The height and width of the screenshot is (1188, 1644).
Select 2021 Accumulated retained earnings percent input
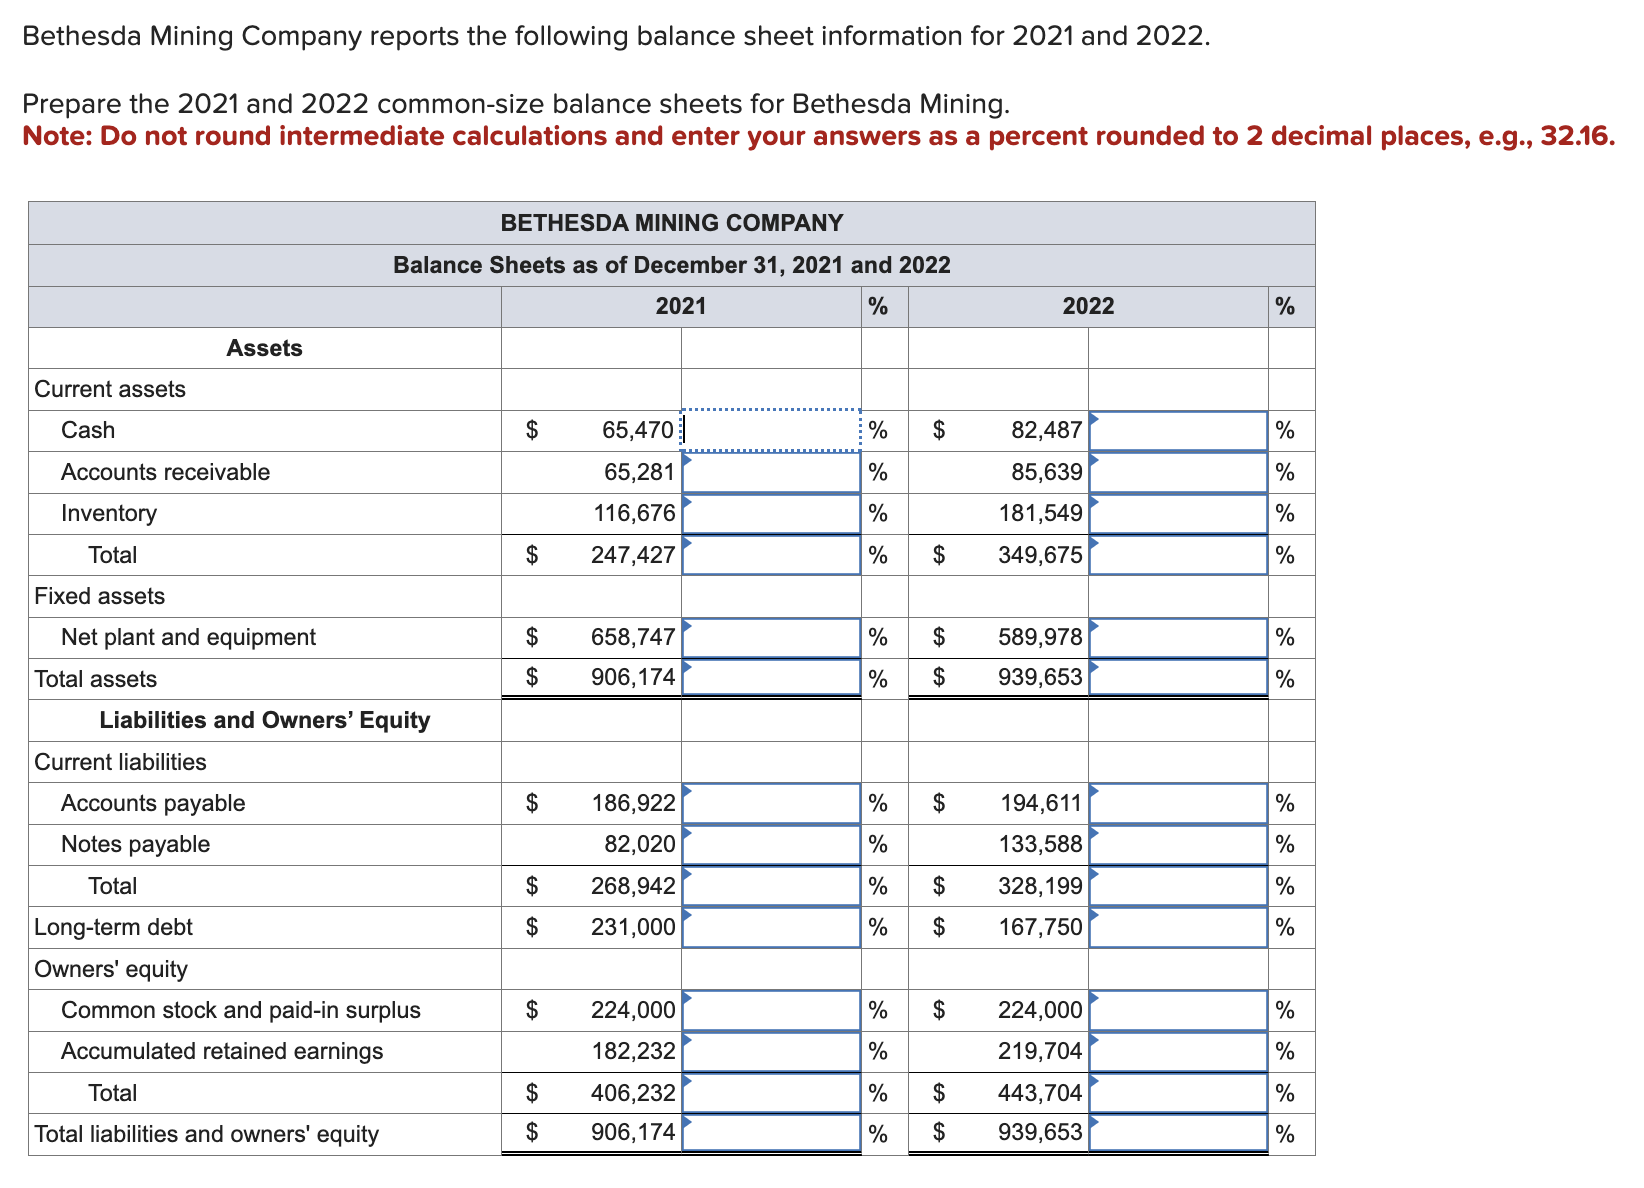[771, 1051]
